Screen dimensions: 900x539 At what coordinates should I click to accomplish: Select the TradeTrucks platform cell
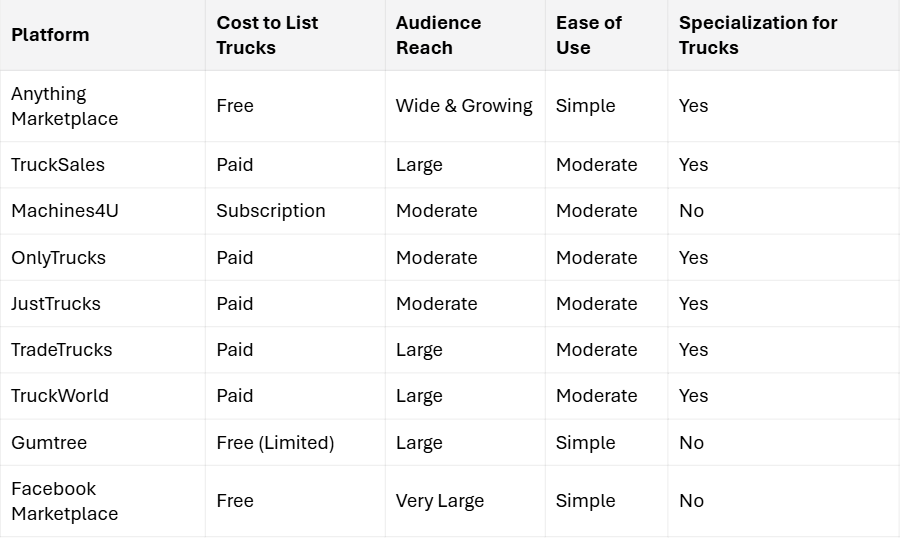coord(61,350)
